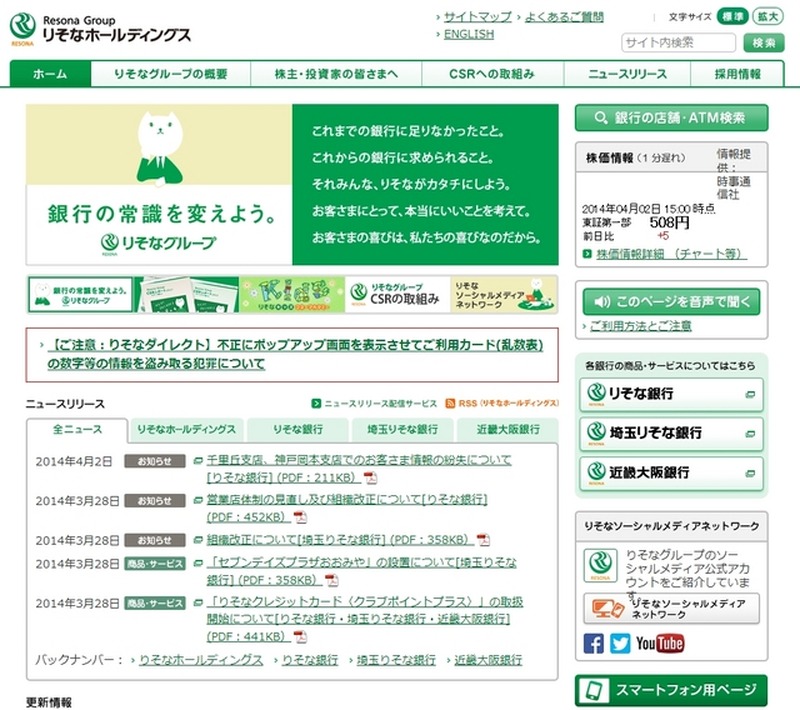Open 銀行の店舗・ATM検索 button
Viewport: 800px width, 710px height.
[671, 118]
